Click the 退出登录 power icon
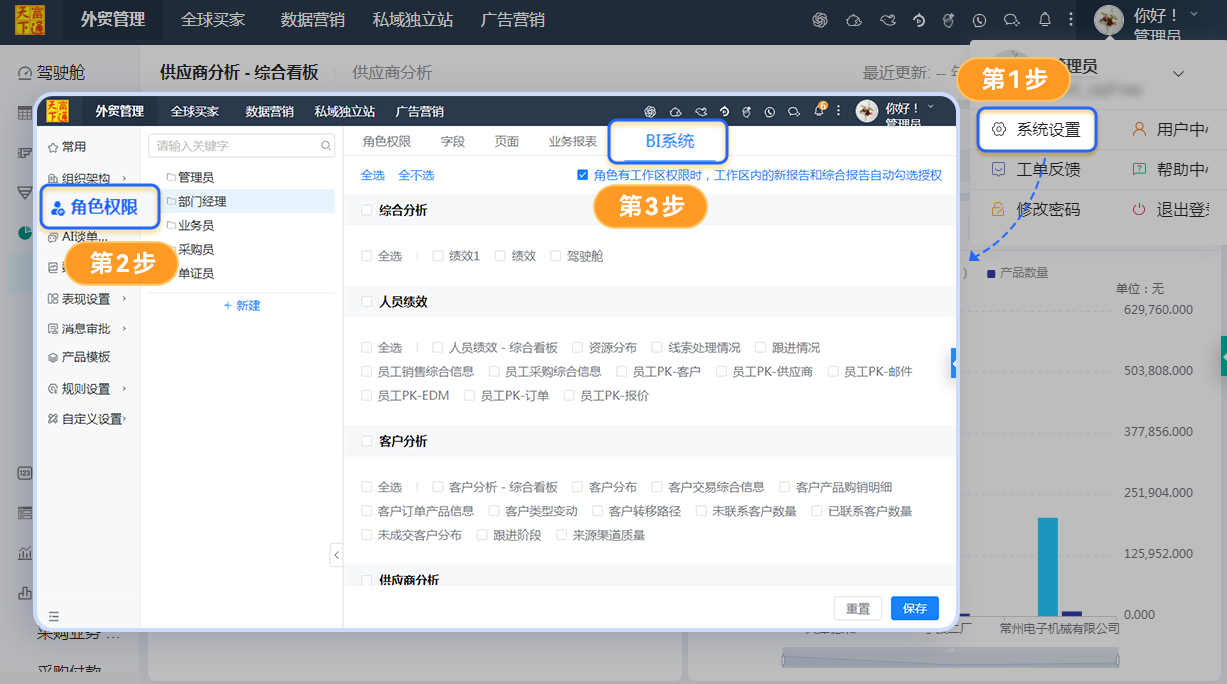Screen dimensions: 1227x684 (x=1139, y=210)
